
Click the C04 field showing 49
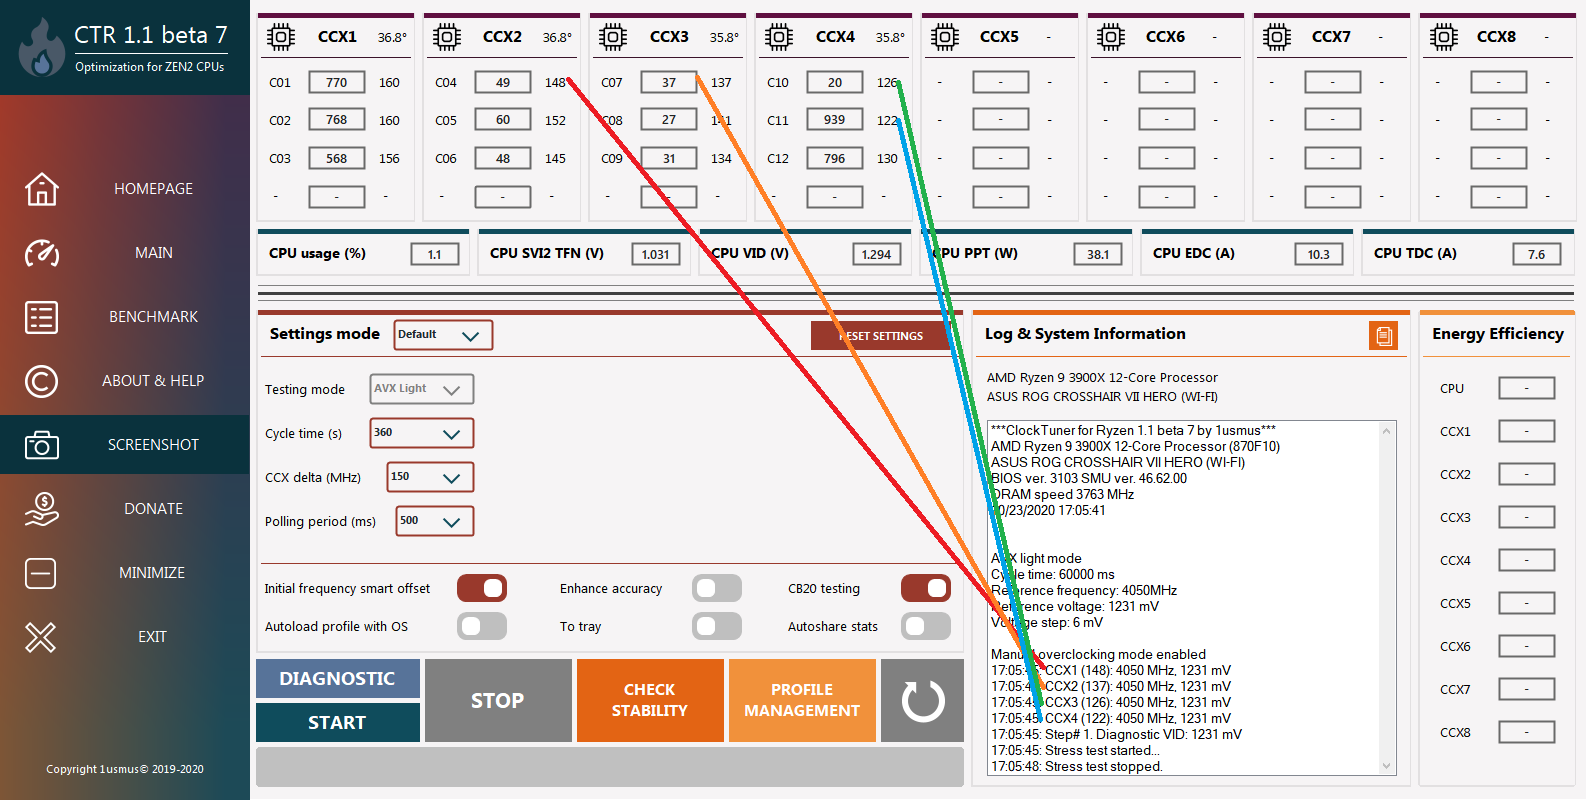(x=503, y=83)
